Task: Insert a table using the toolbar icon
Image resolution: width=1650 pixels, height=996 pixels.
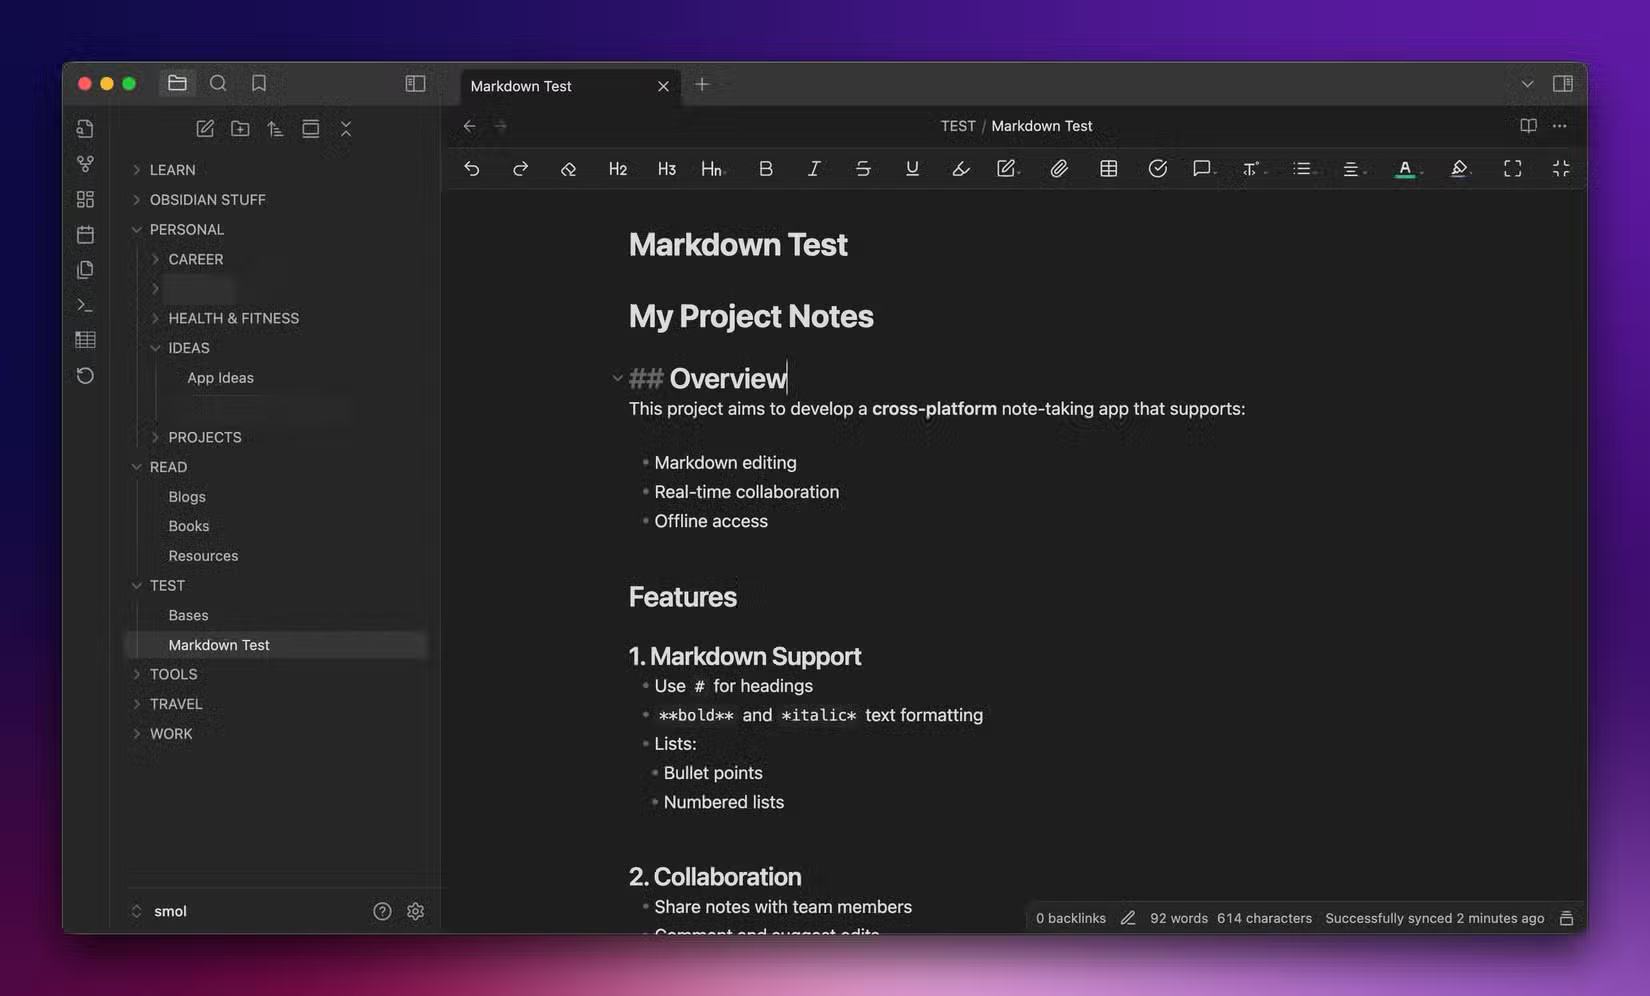Action: (1108, 168)
